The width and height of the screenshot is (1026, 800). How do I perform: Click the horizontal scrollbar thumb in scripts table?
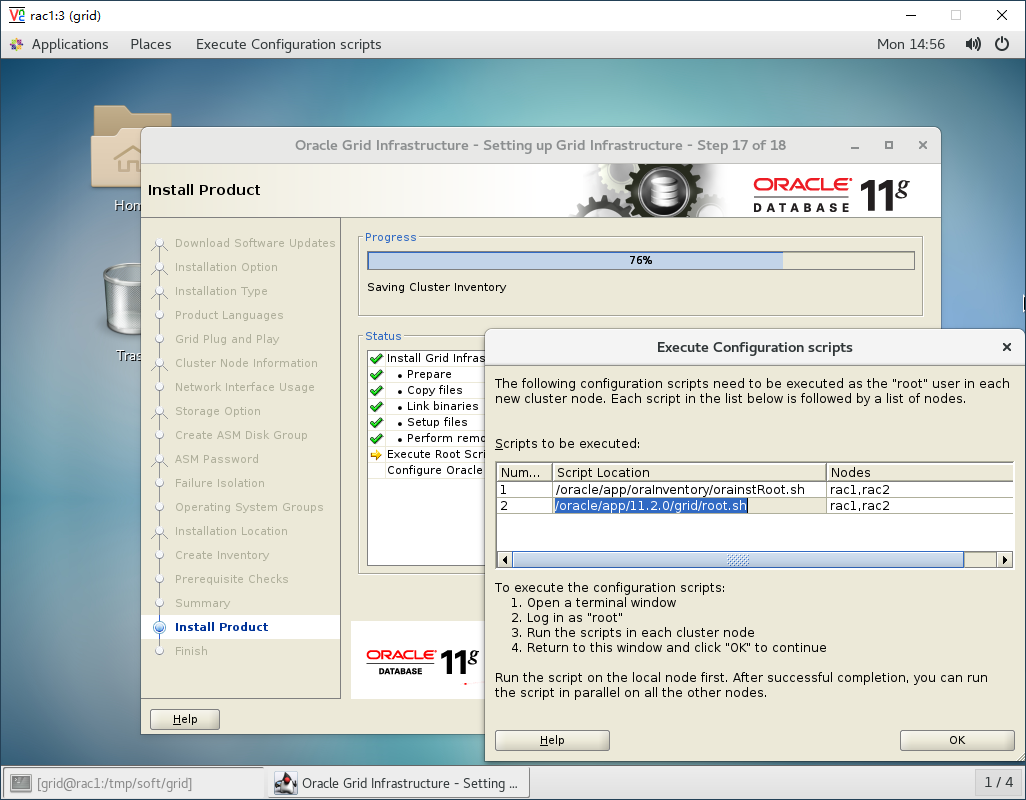738,560
